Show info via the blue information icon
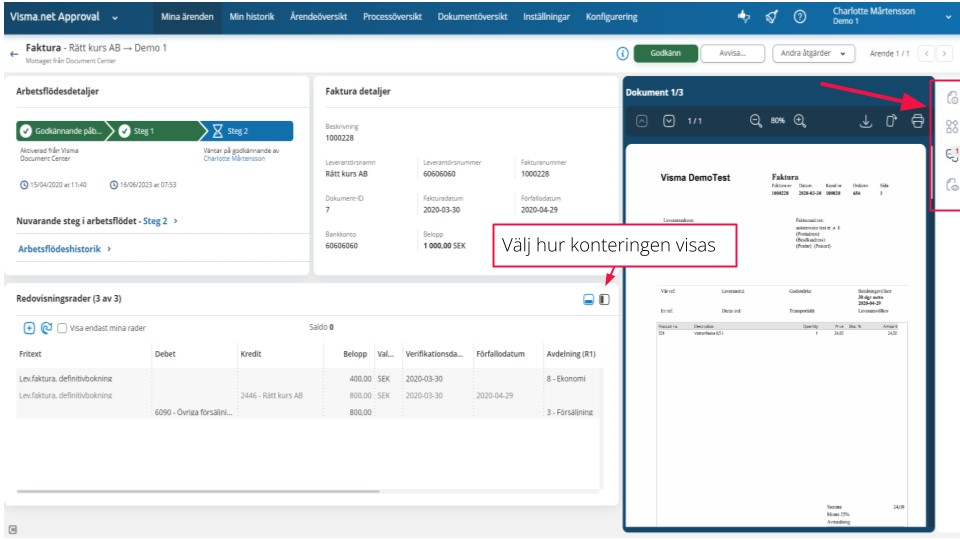Image resolution: width=960 pixels, height=540 pixels. [622, 53]
